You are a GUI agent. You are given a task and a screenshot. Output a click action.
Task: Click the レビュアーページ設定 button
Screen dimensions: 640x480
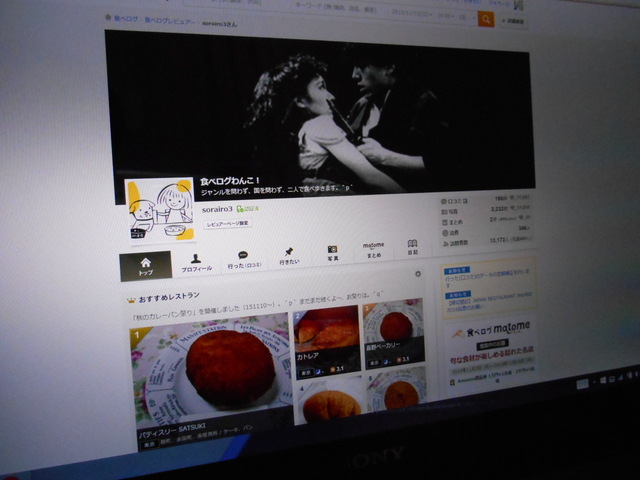click(228, 225)
